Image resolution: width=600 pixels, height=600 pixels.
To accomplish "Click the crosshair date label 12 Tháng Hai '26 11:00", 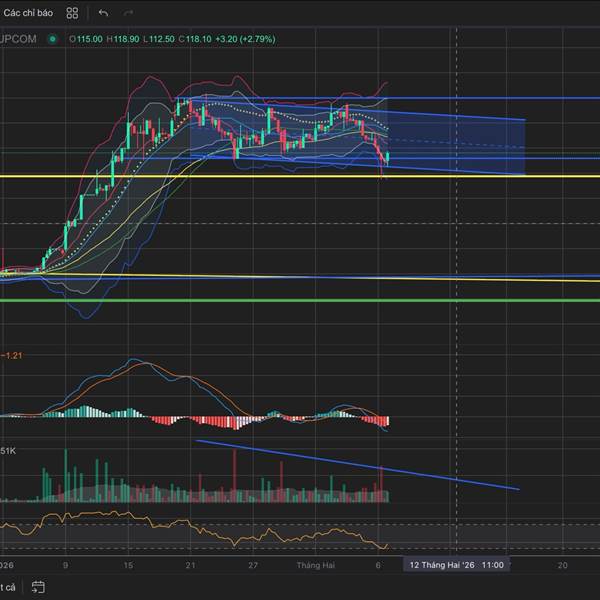I will 457,565.
